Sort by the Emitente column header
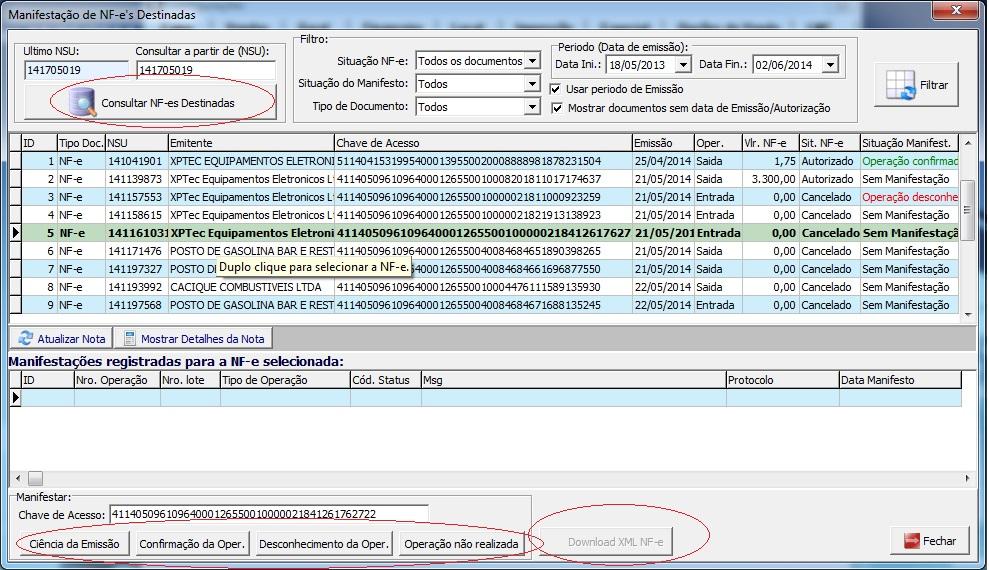 (x=251, y=143)
